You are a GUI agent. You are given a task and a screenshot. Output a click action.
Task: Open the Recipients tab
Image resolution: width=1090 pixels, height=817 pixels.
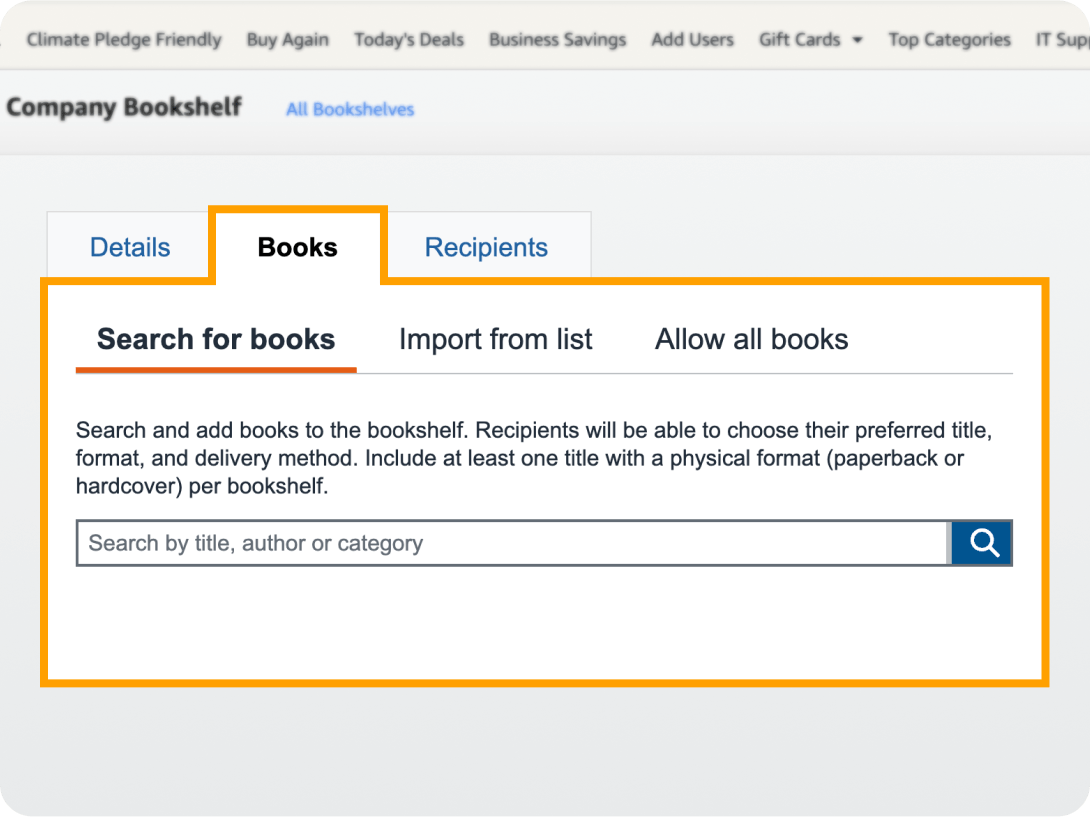coord(486,247)
